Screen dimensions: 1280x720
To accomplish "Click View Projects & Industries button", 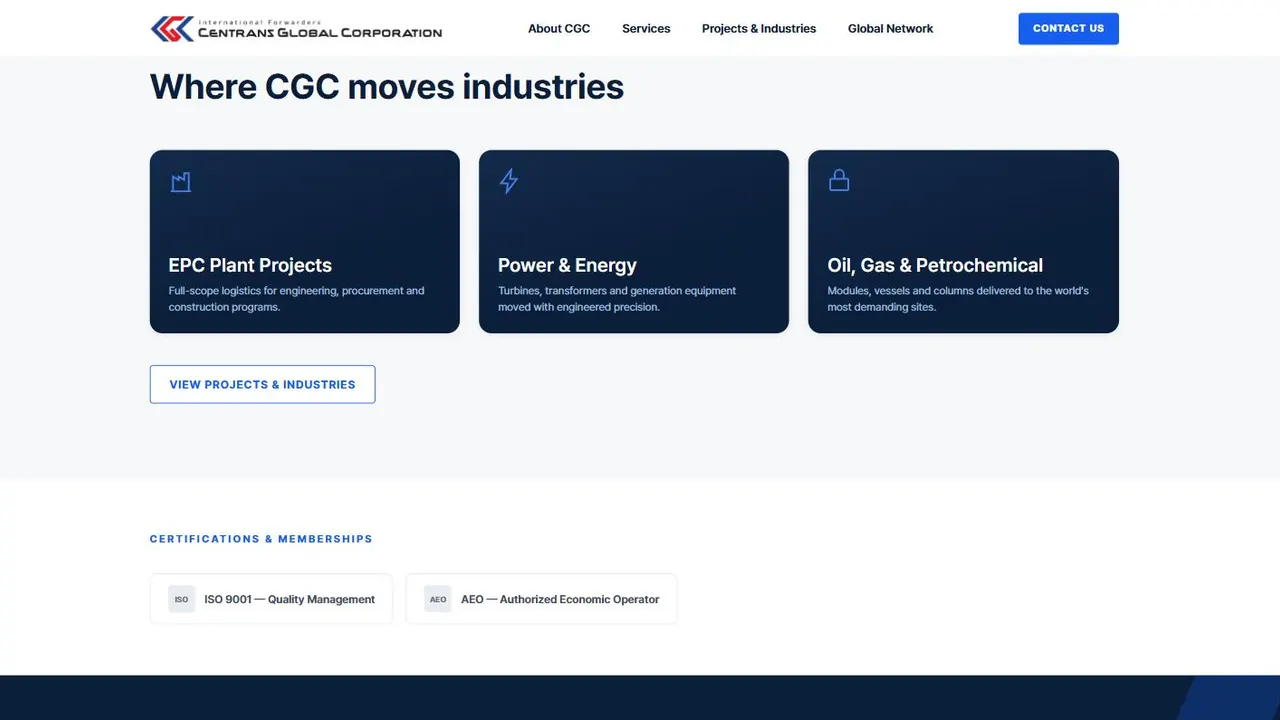I will point(262,384).
